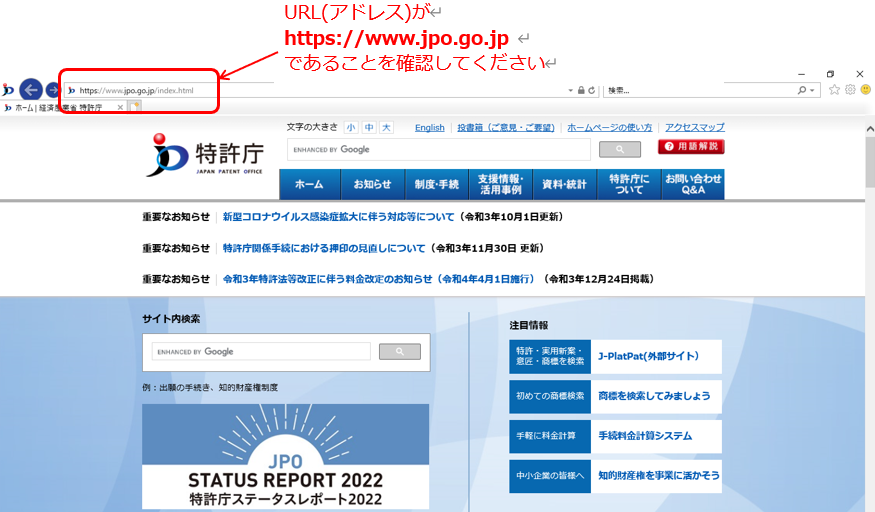Click the browser back arrow button
The image size is (875, 512).
pyautogui.click(x=30, y=90)
